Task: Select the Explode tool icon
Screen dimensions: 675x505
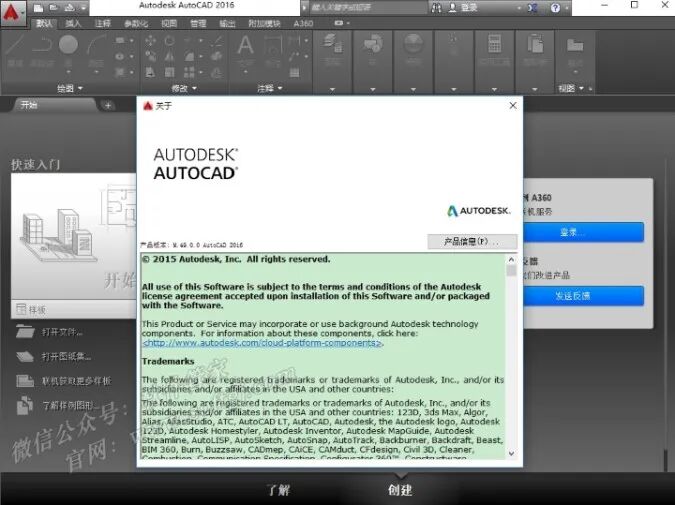Action: [x=217, y=56]
